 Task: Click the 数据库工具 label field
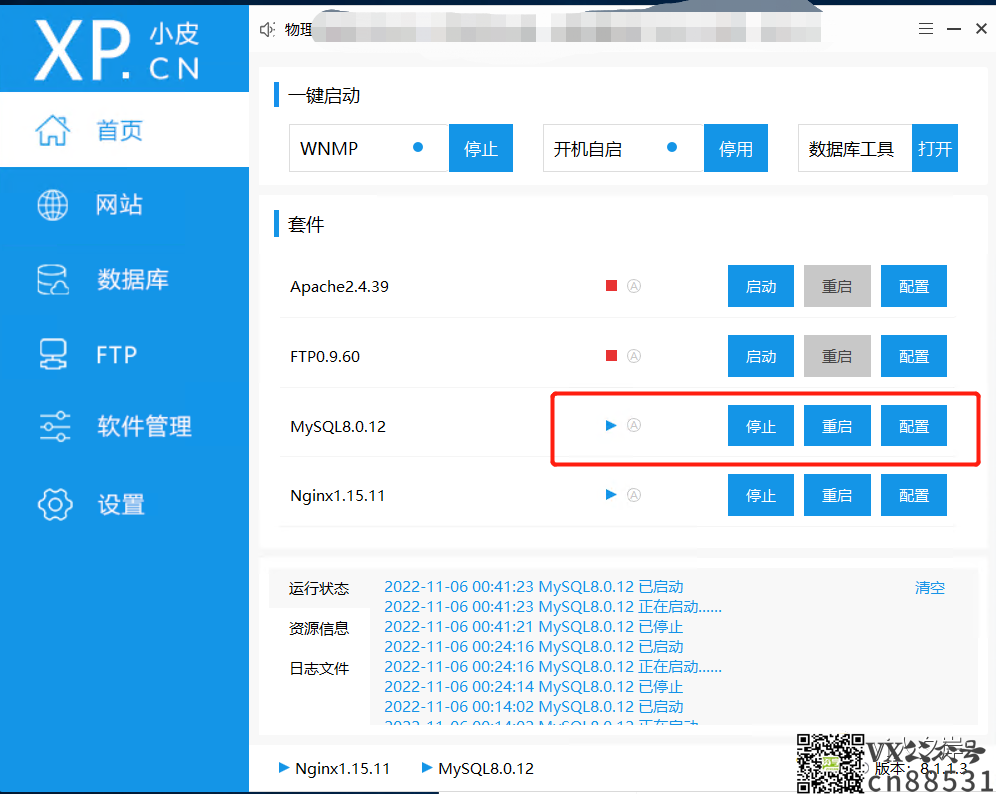[x=855, y=148]
